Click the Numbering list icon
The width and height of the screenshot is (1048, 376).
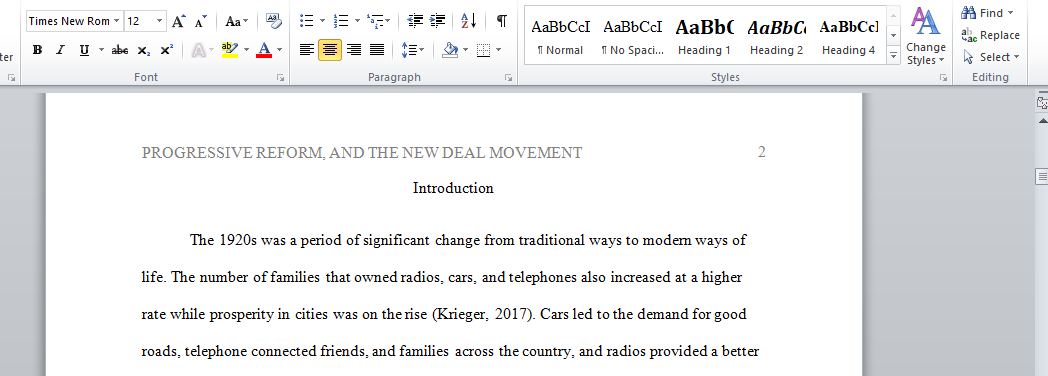(341, 21)
